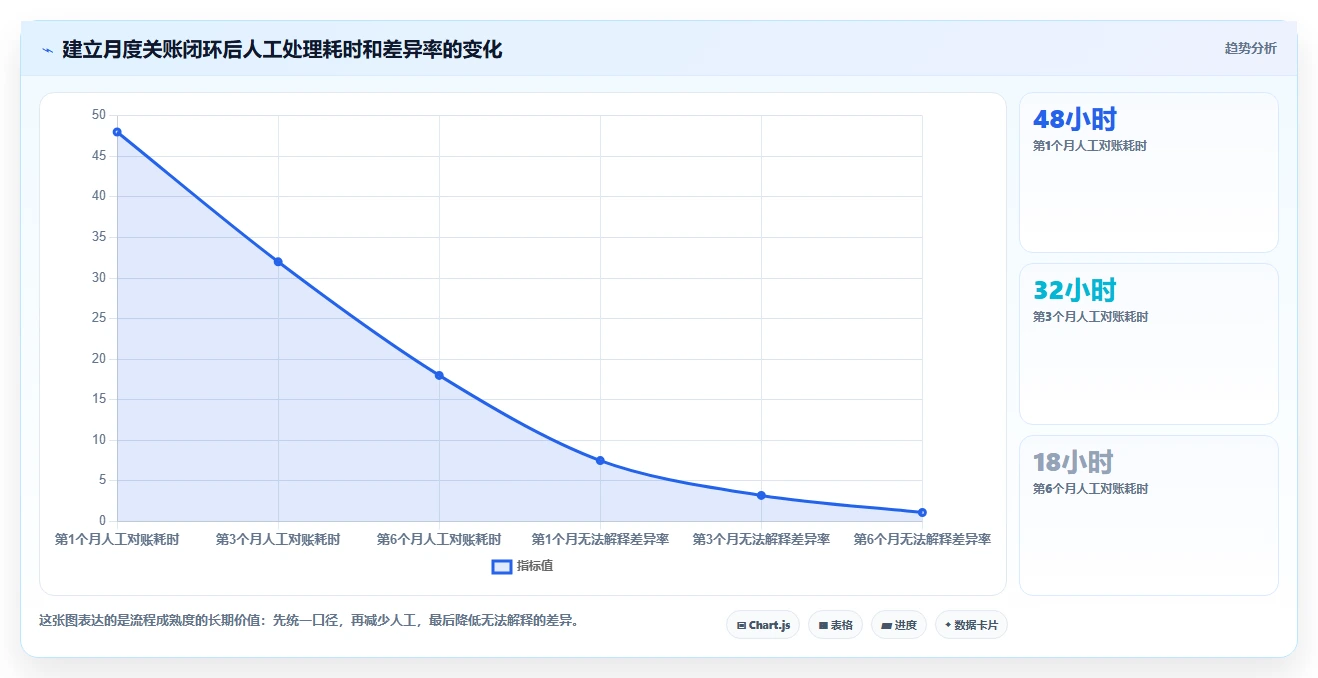Select the 进度 tag button
Screen dimensions: 1318x678
[x=899, y=625]
